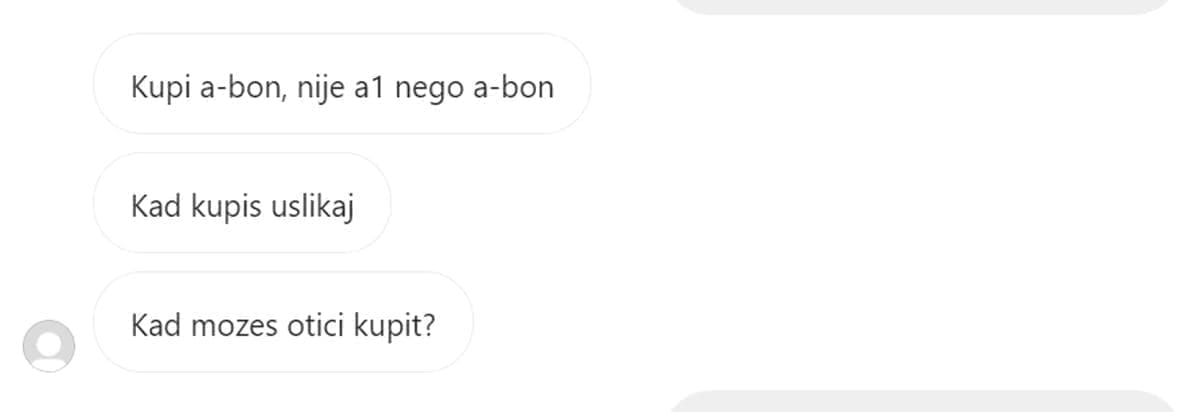Click the "a1" text in the first message
The height and width of the screenshot is (412, 1200).
pos(366,88)
